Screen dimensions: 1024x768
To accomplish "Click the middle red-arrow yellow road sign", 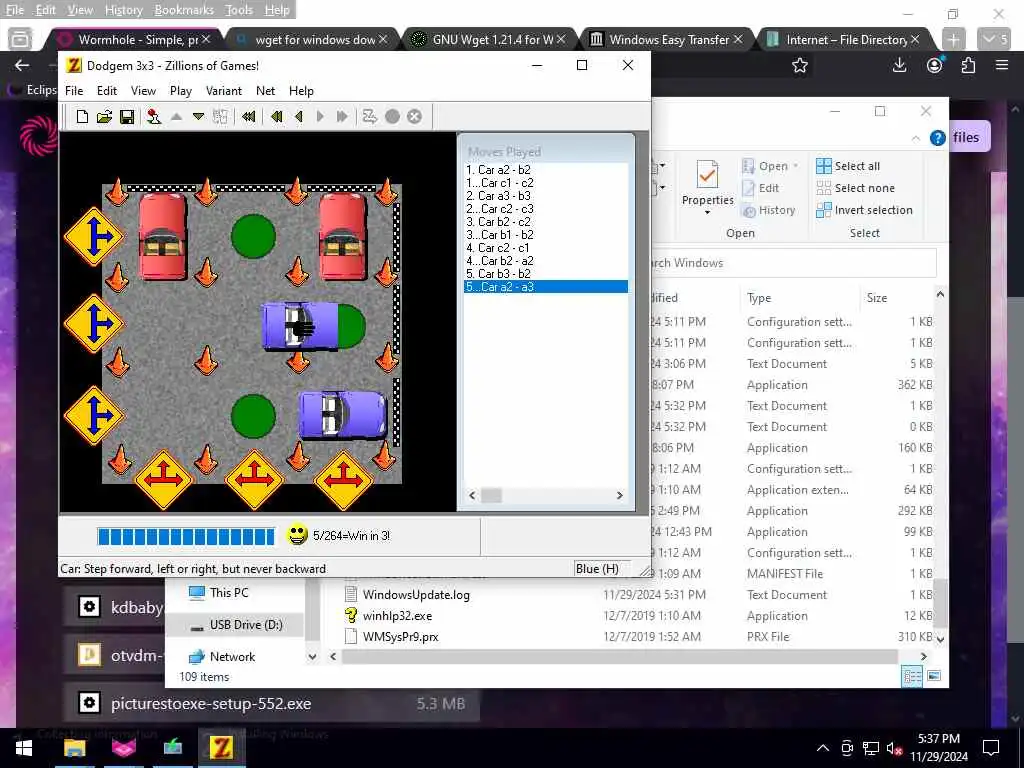I will click(254, 480).
